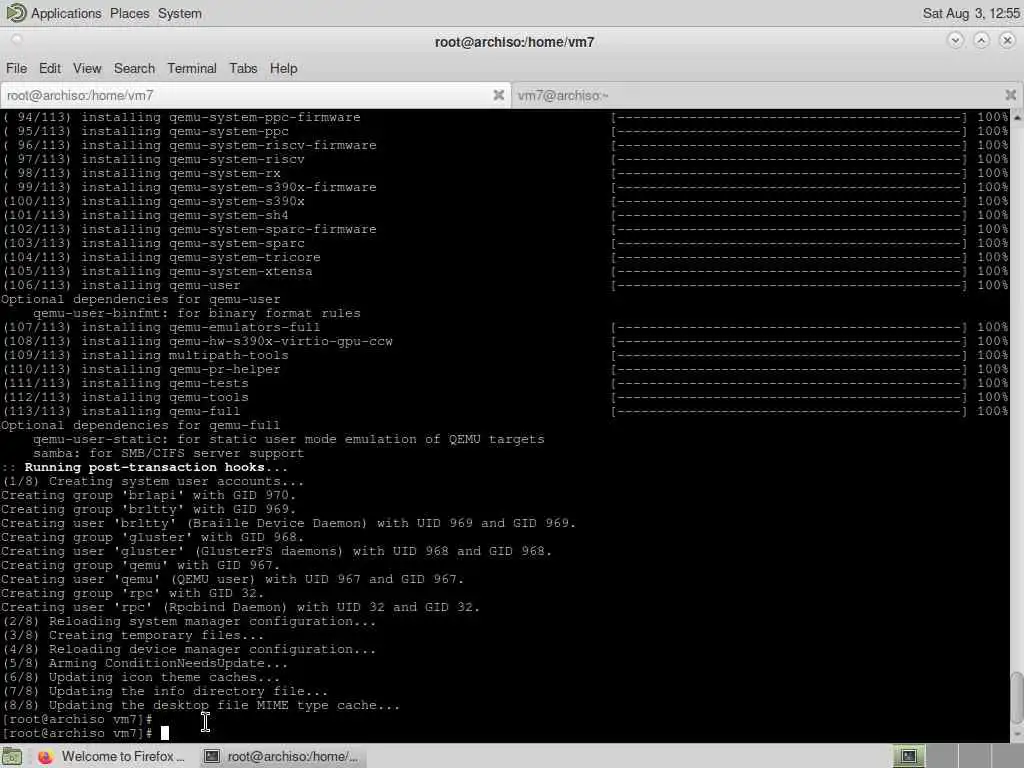1024x768 pixels.
Task: Click the 'installing qemu-full' line
Action: pyautogui.click(x=121, y=411)
